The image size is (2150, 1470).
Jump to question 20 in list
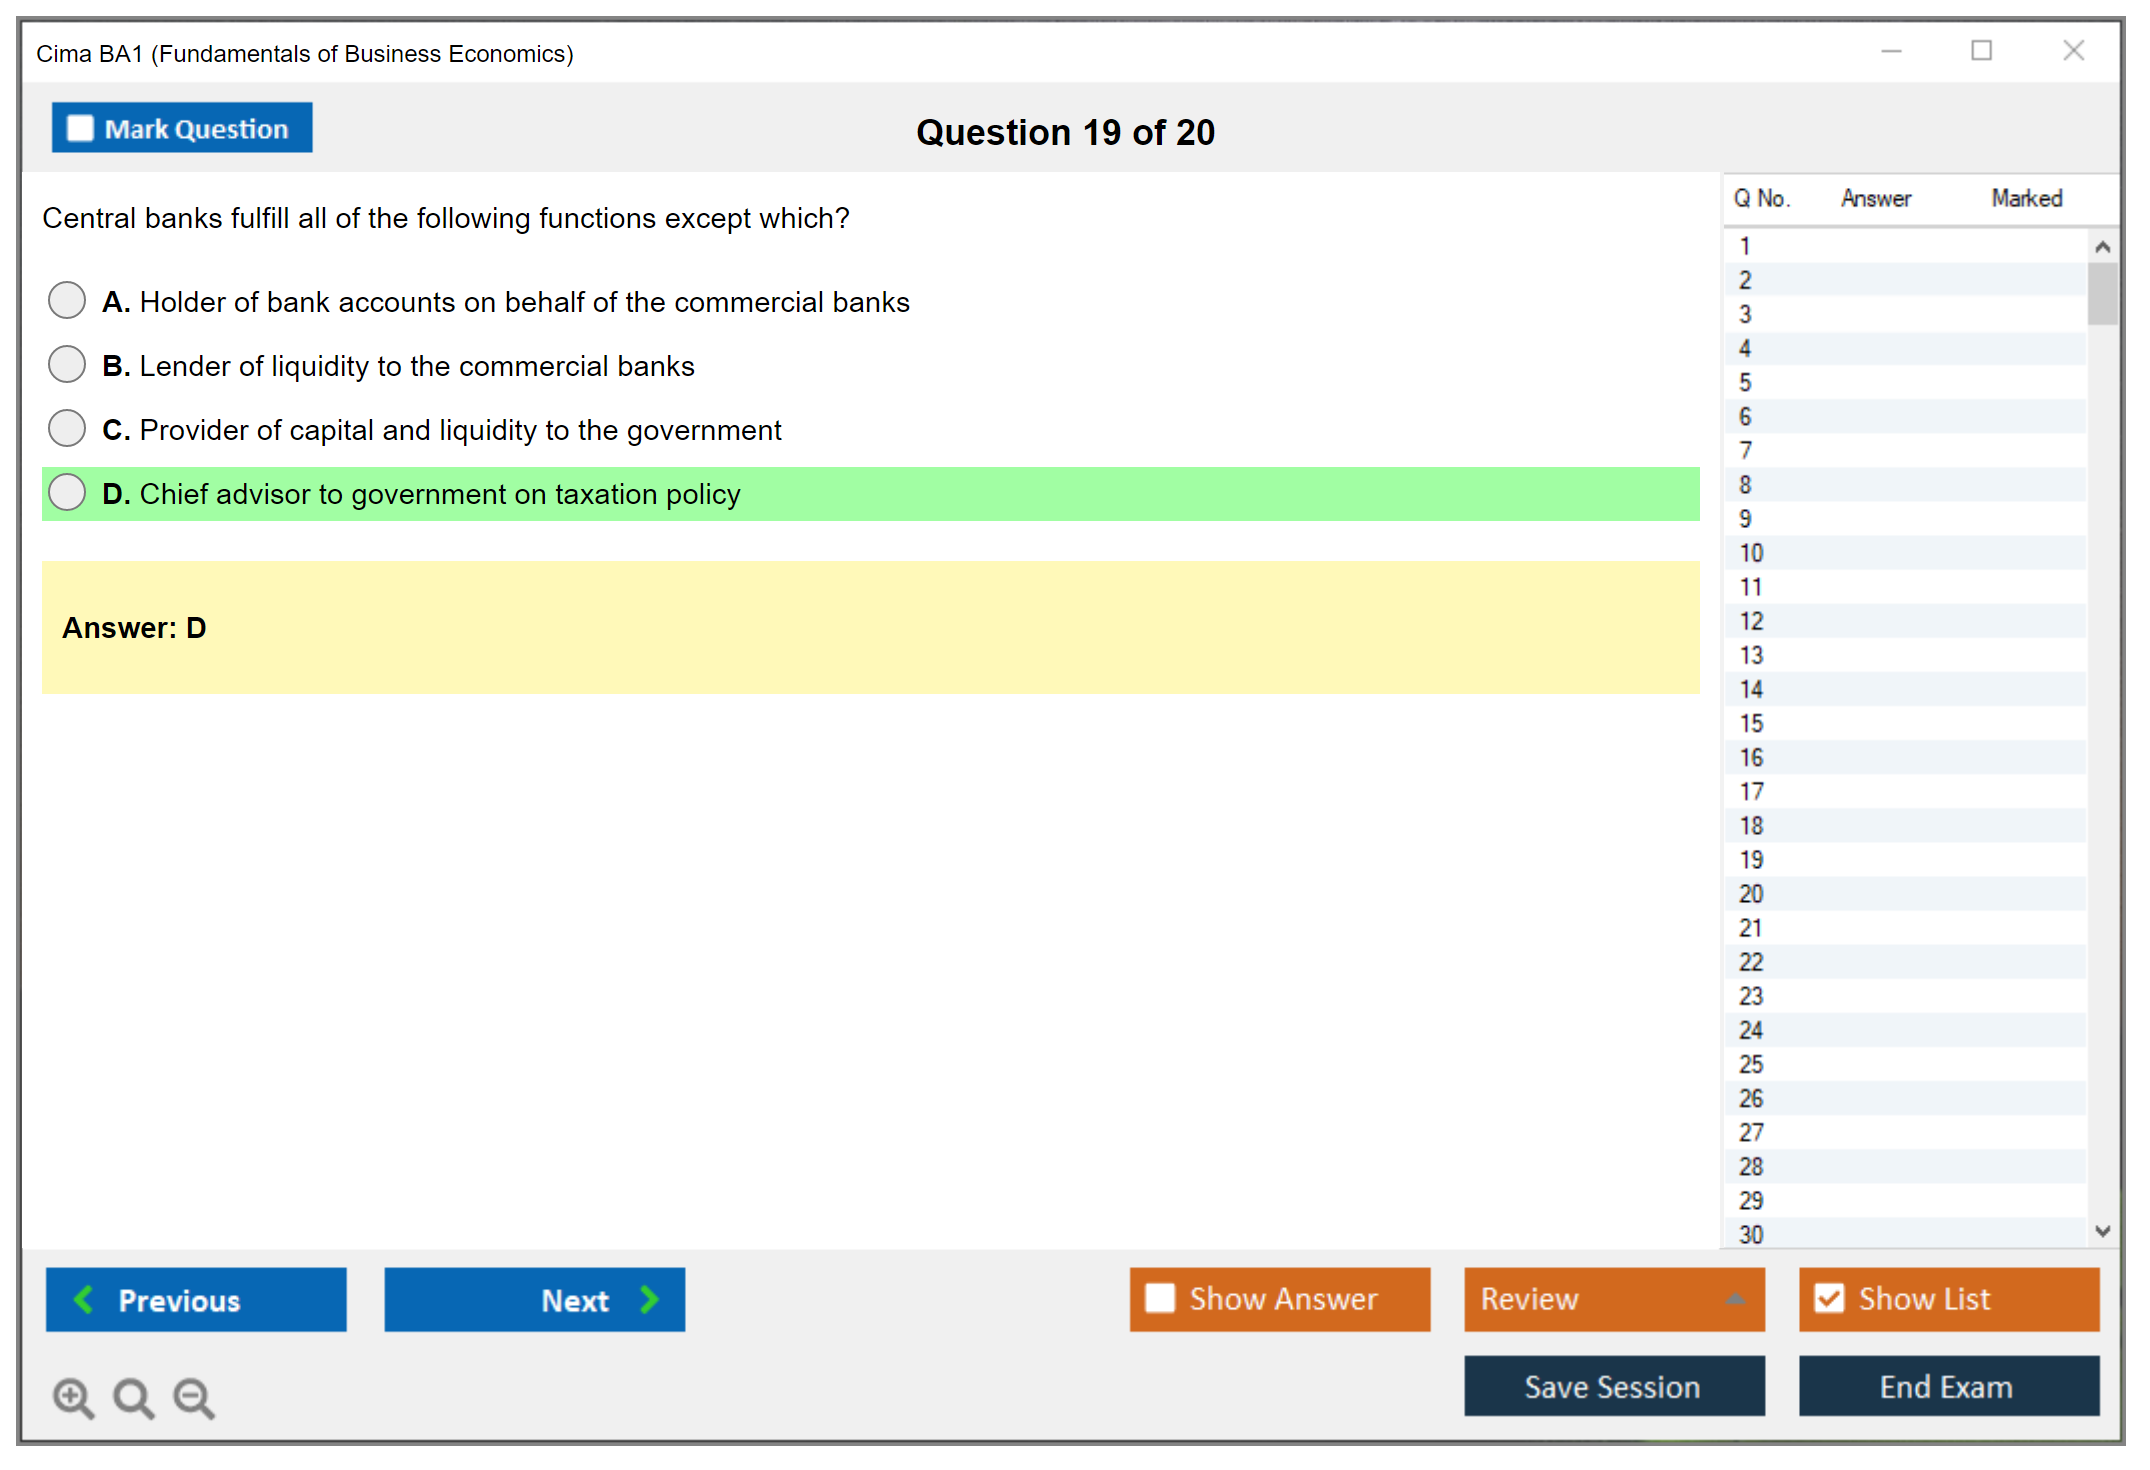point(1751,894)
